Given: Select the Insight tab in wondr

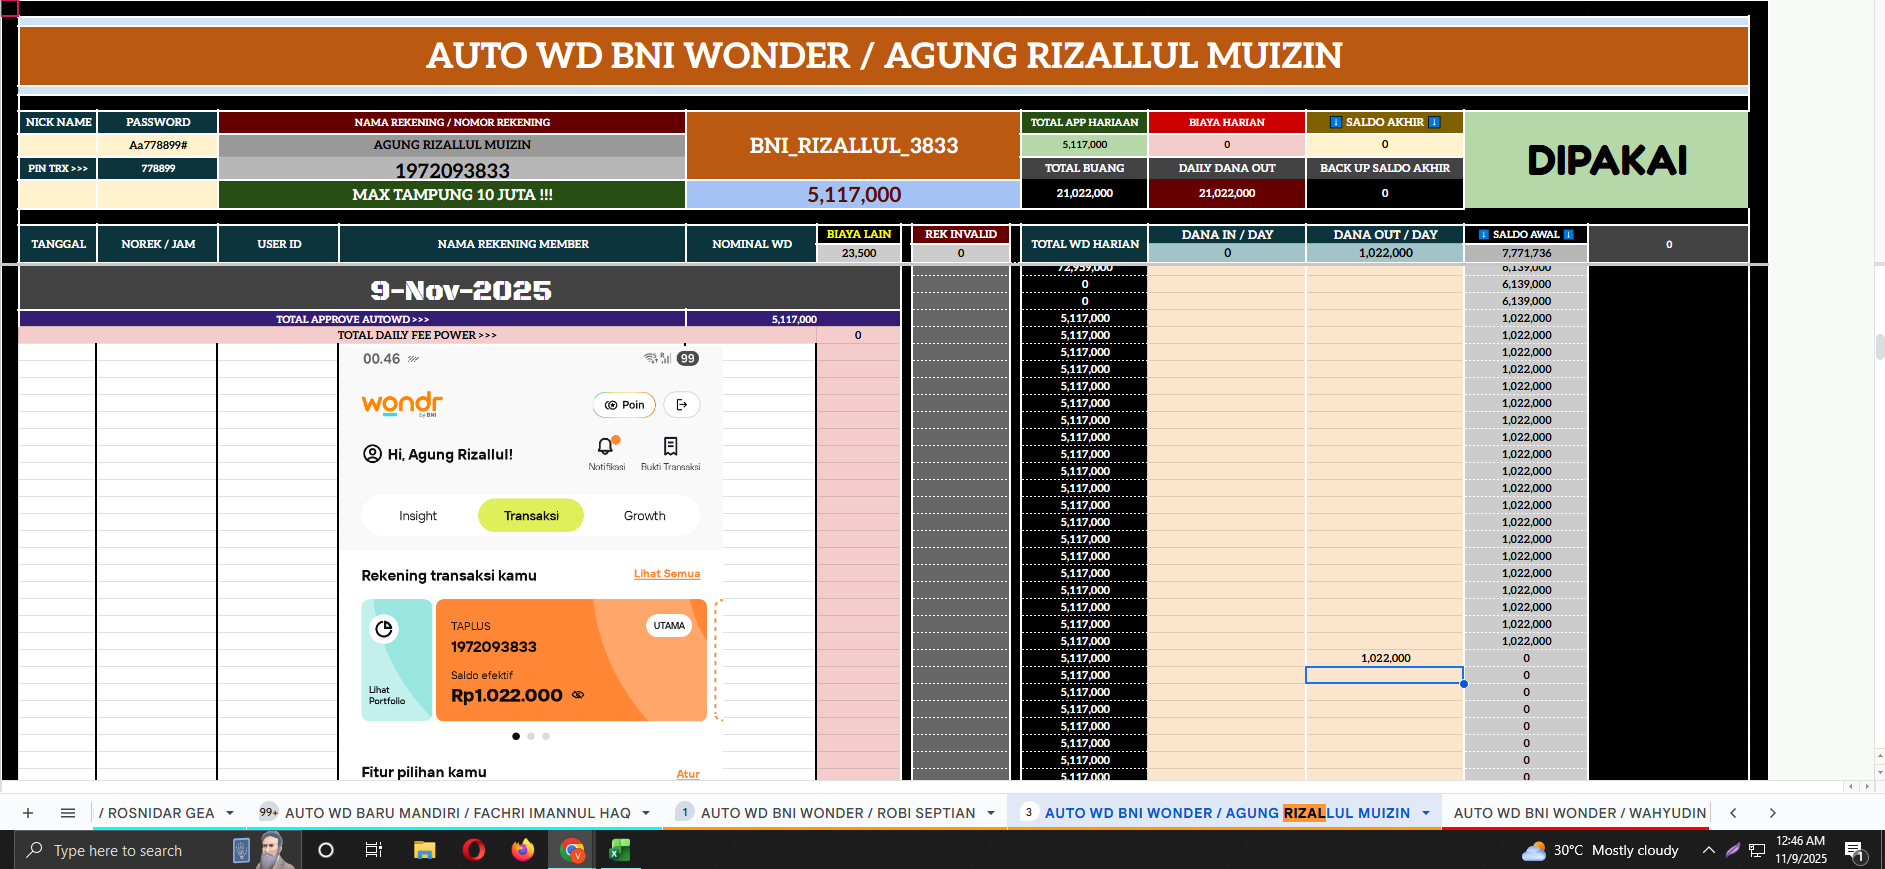Looking at the screenshot, I should point(418,516).
